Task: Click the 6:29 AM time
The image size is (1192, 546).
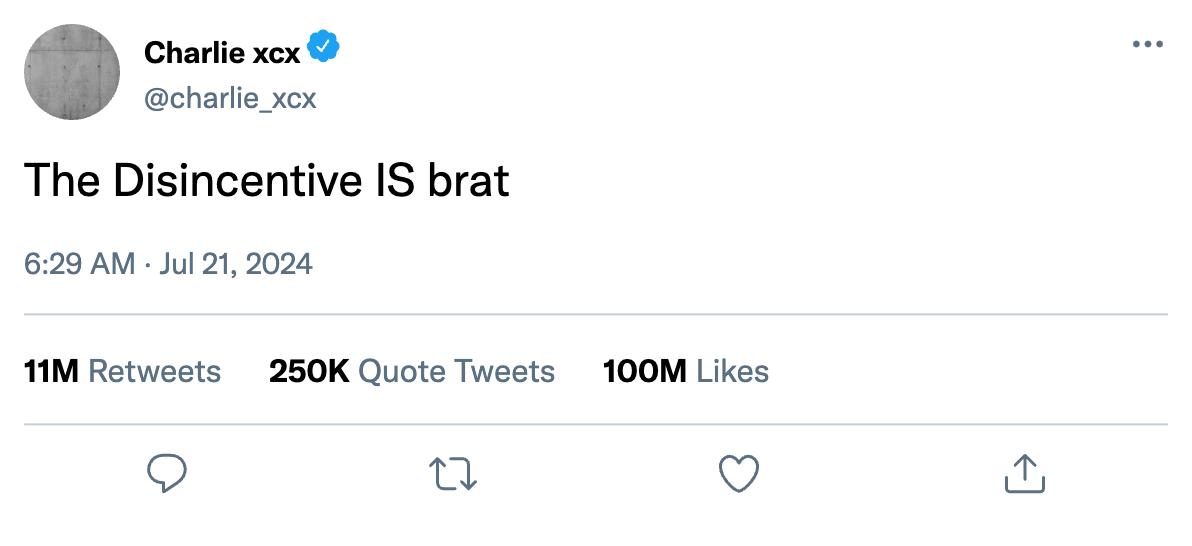Action: pos(78,264)
